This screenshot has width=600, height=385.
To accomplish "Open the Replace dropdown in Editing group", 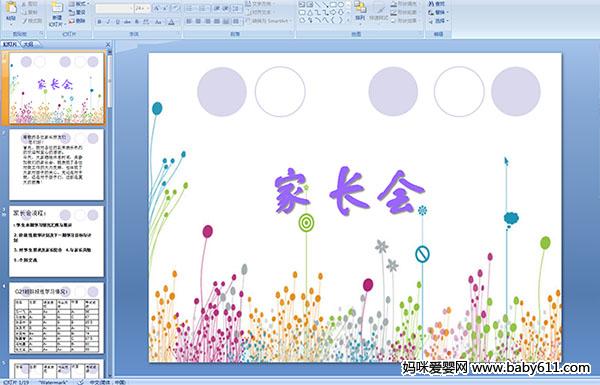I will pyautogui.click(x=438, y=12).
